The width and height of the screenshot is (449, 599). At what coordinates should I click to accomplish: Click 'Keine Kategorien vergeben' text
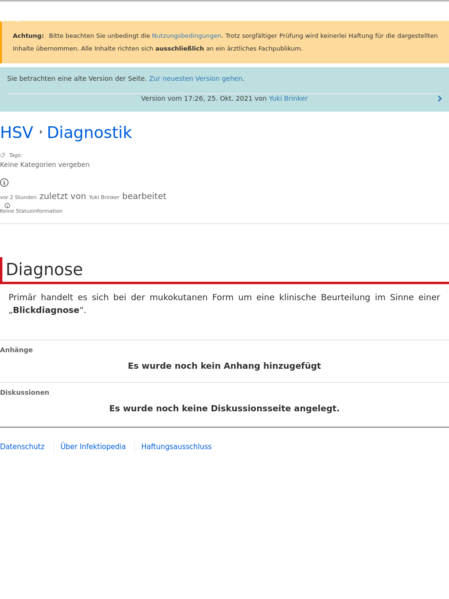tap(45, 165)
